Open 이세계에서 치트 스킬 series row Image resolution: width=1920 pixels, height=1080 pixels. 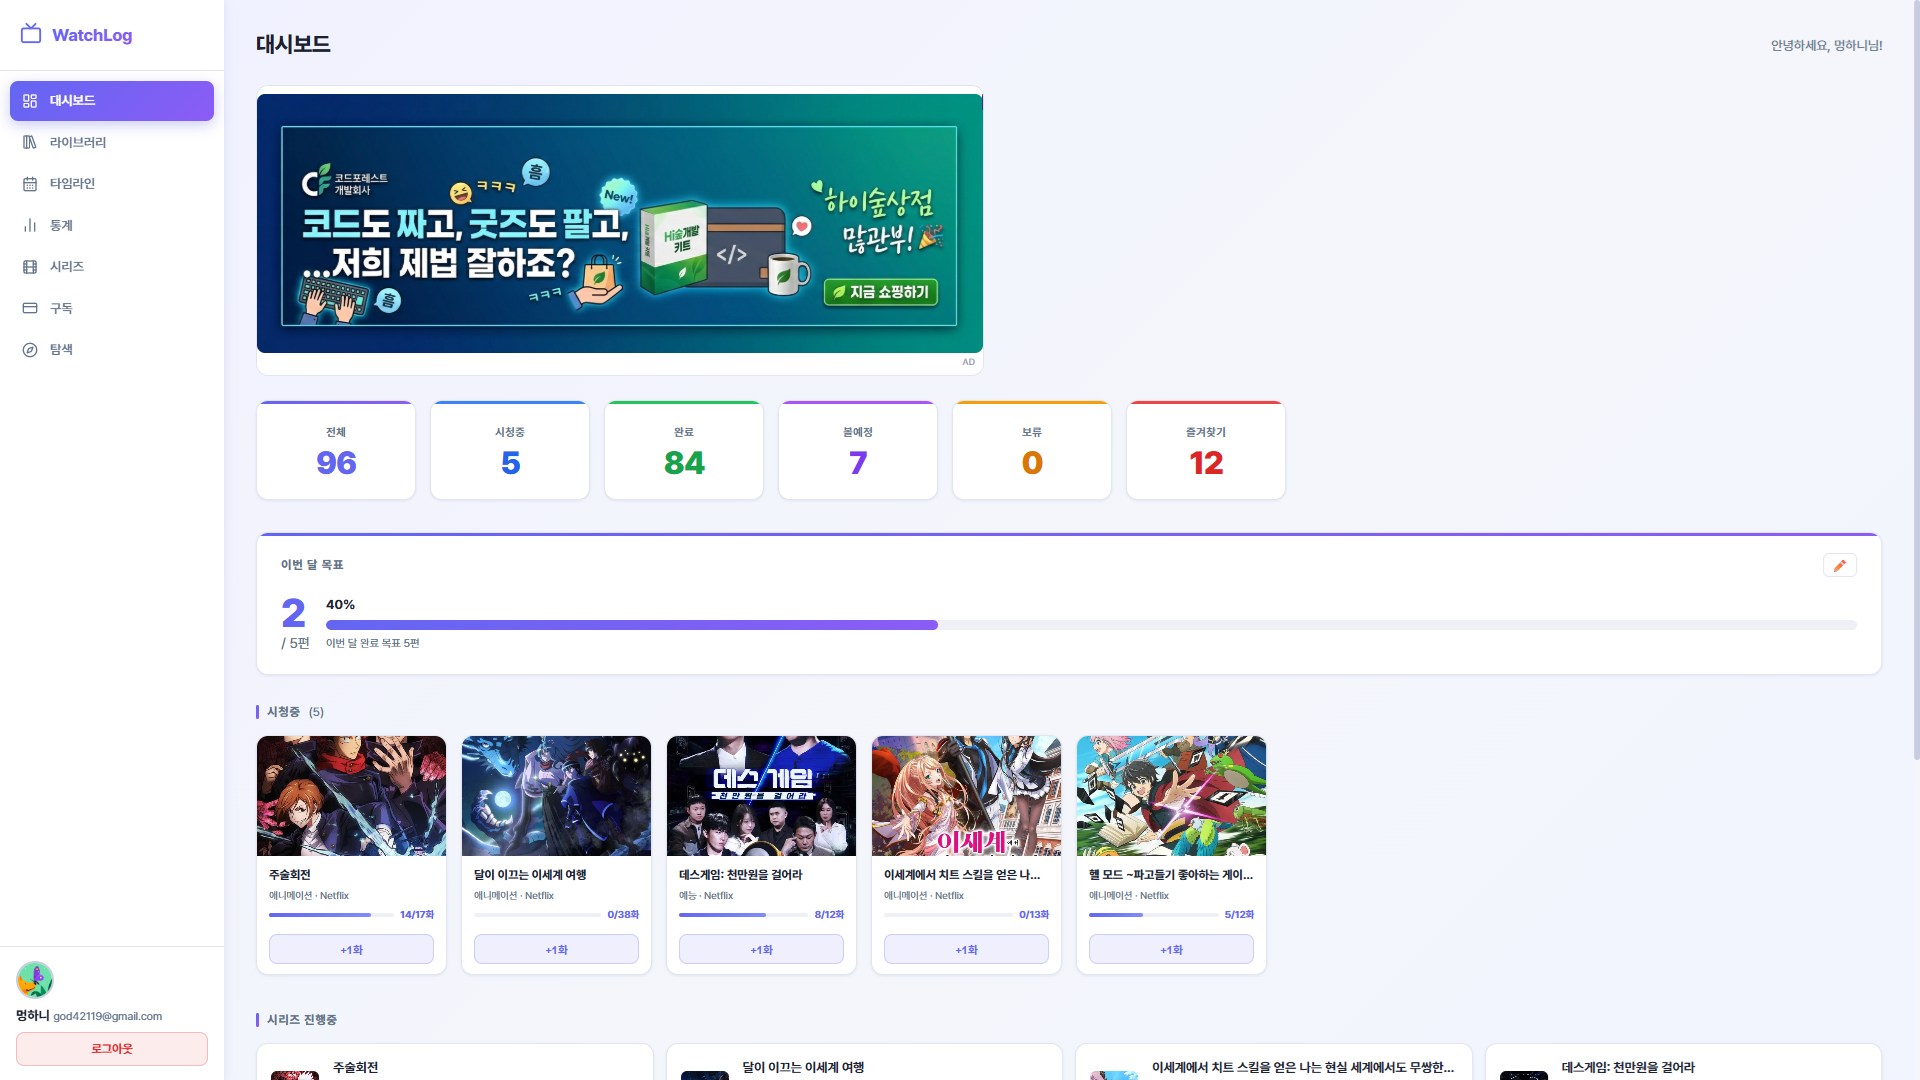[x=1274, y=1063]
